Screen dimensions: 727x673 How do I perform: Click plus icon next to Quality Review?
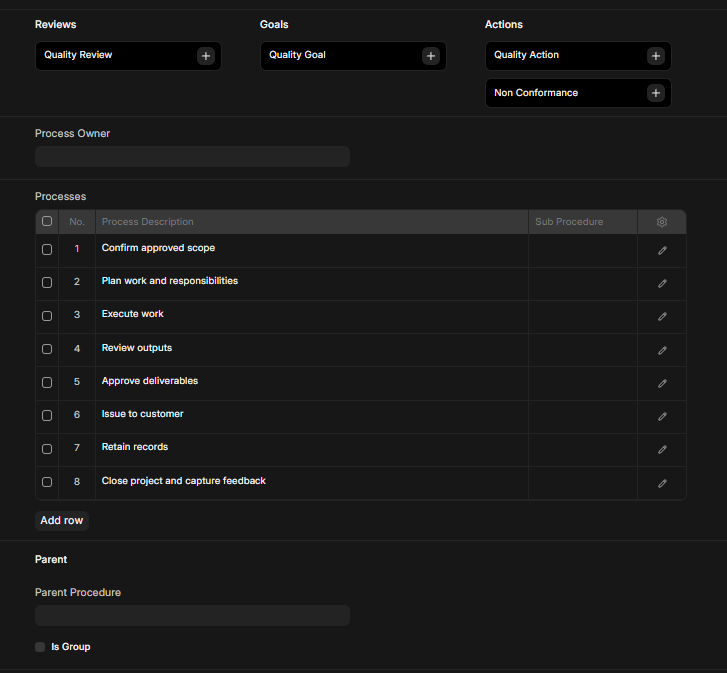pos(206,56)
